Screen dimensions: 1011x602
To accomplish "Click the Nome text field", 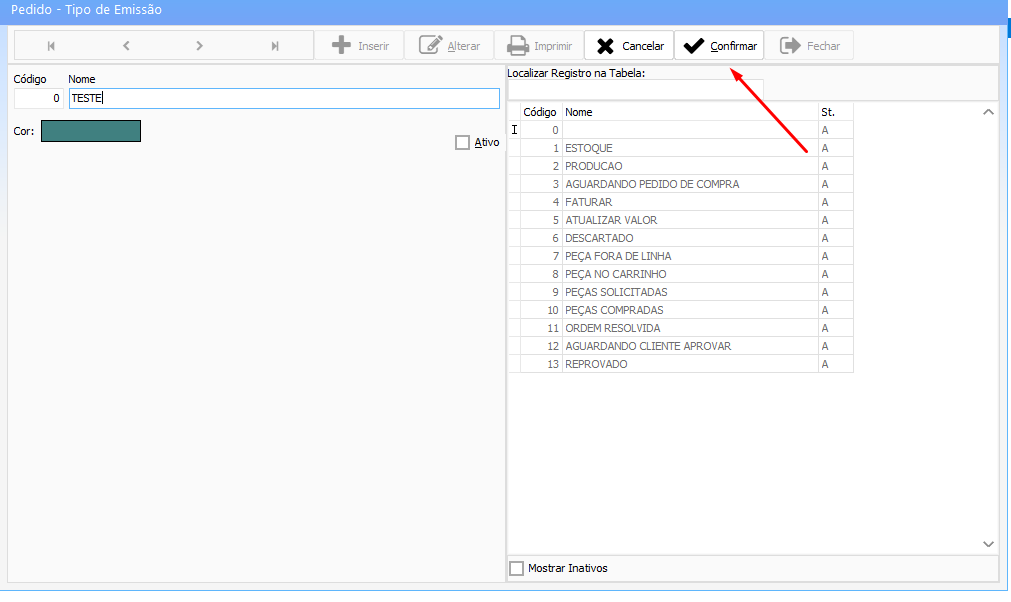I will (x=284, y=98).
